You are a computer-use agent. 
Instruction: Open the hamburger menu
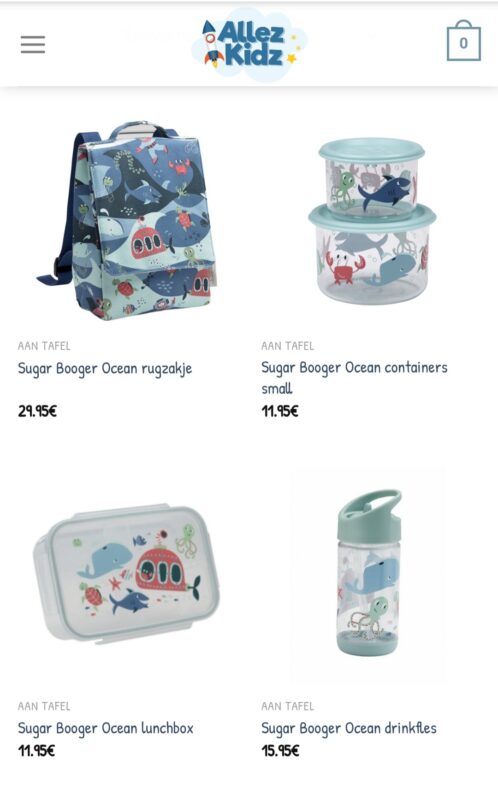pos(33,44)
